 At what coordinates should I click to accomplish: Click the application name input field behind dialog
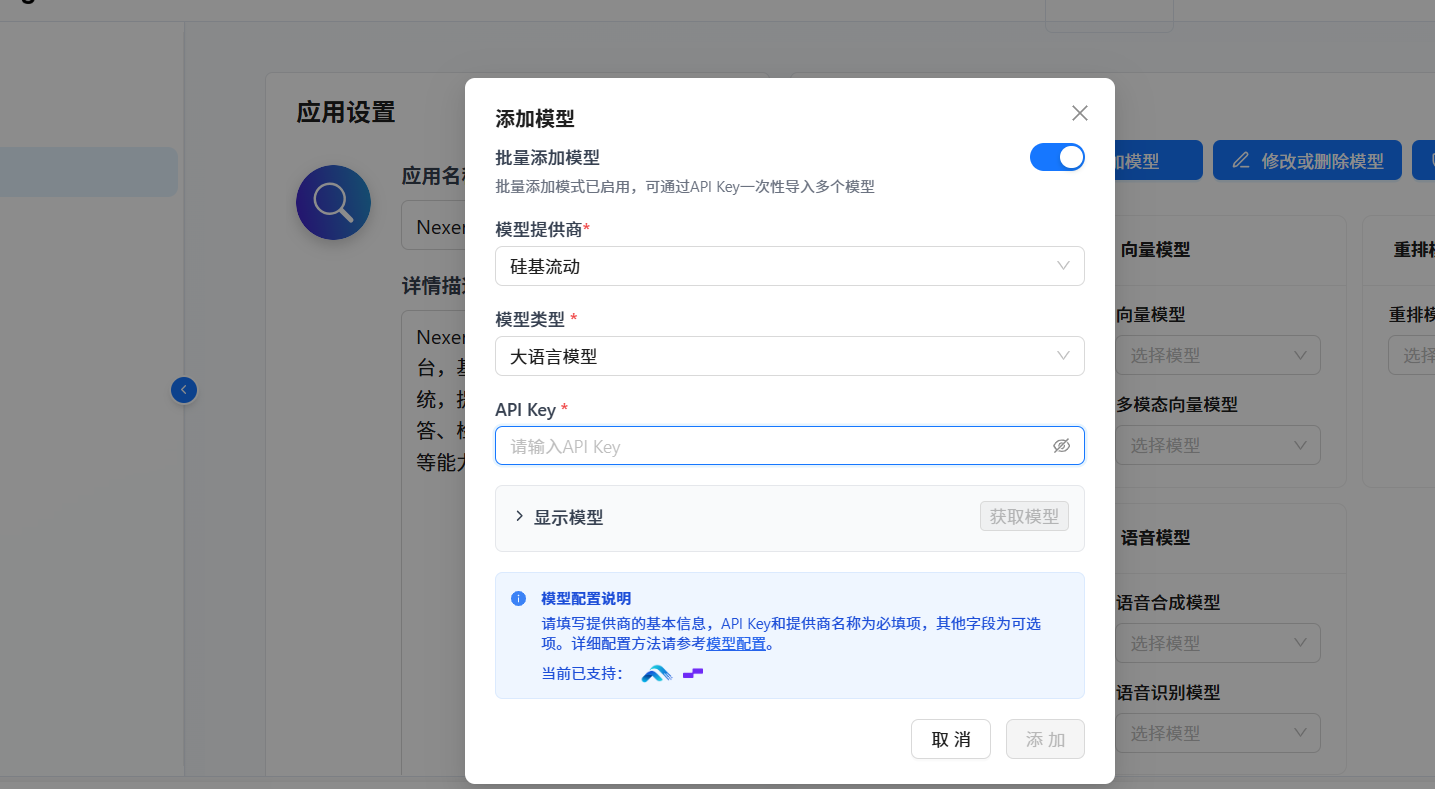point(433,227)
